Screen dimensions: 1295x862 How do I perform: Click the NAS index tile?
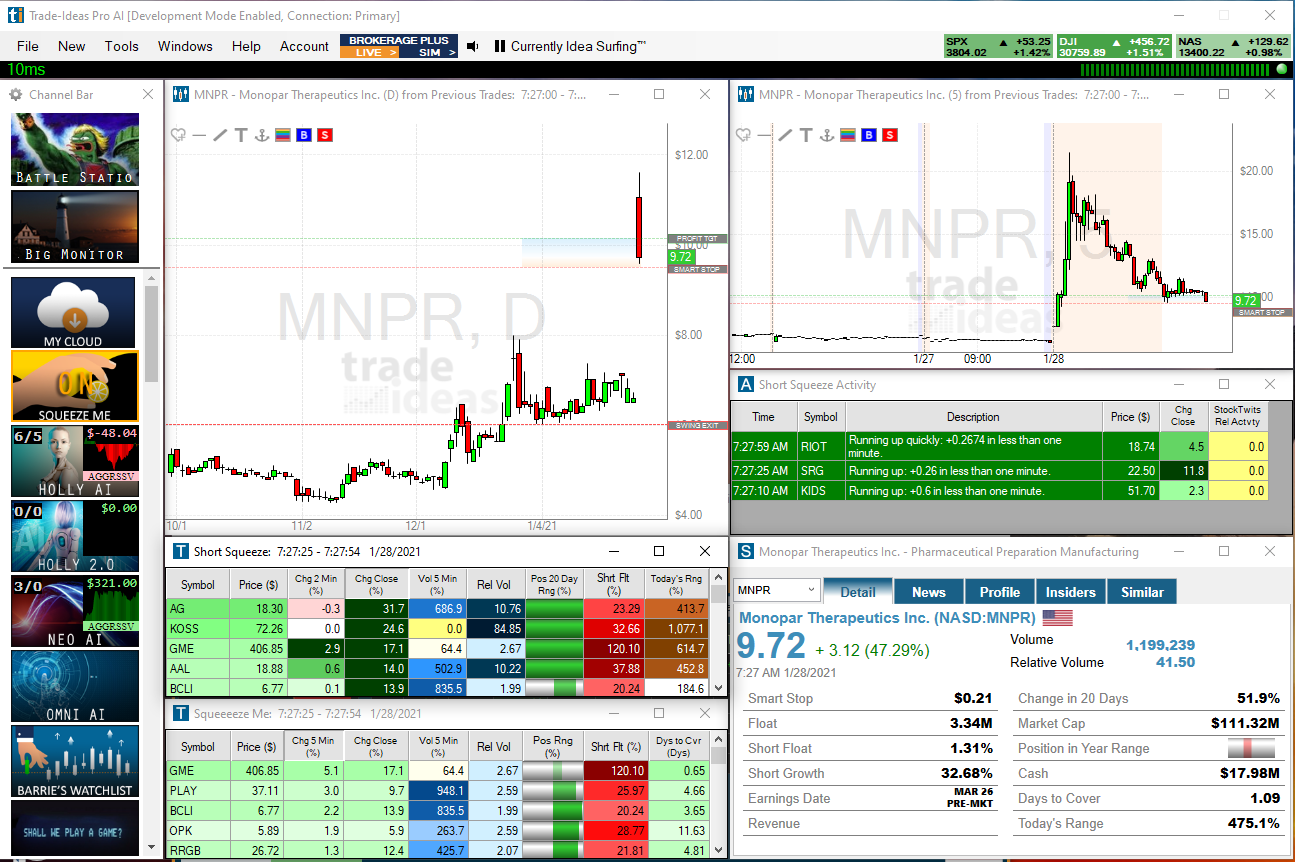tap(1233, 46)
